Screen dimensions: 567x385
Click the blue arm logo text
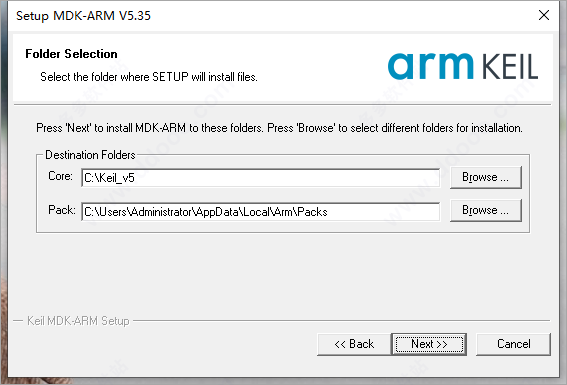[430, 66]
